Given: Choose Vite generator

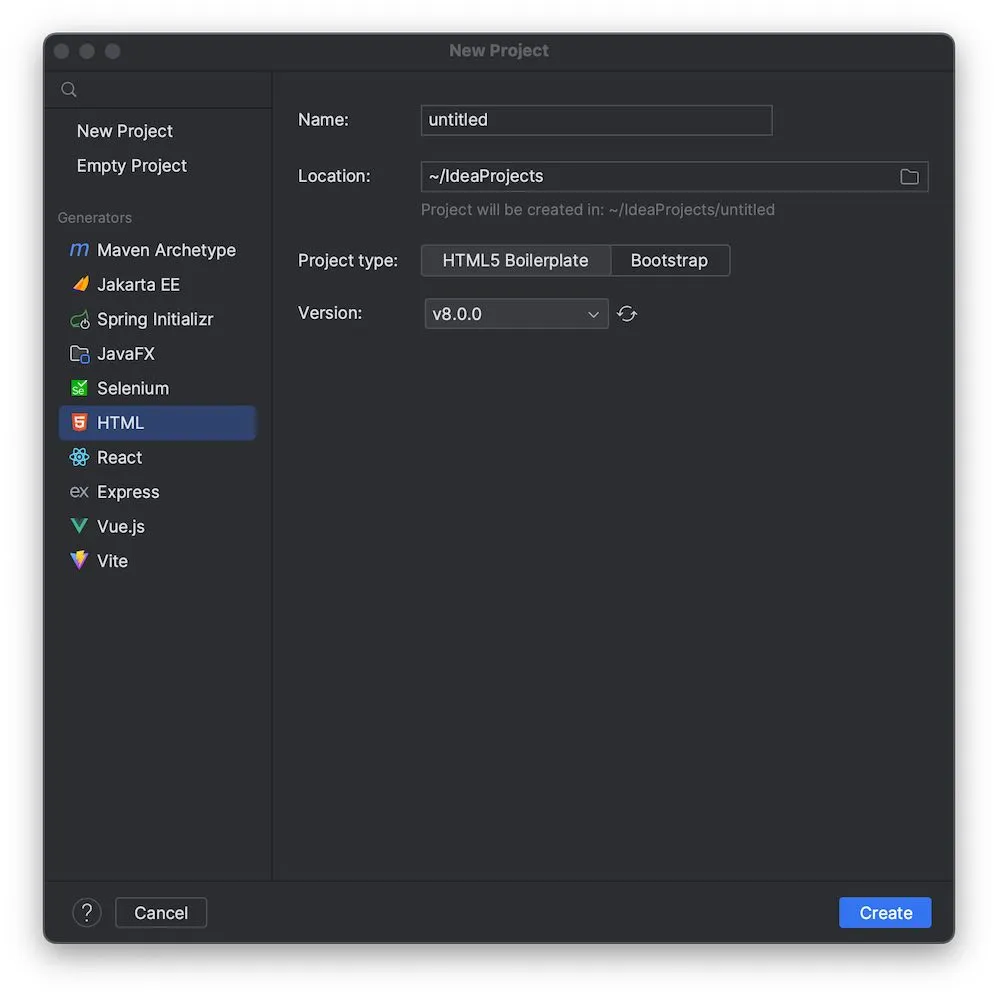Looking at the screenshot, I should pyautogui.click(x=157, y=560).
